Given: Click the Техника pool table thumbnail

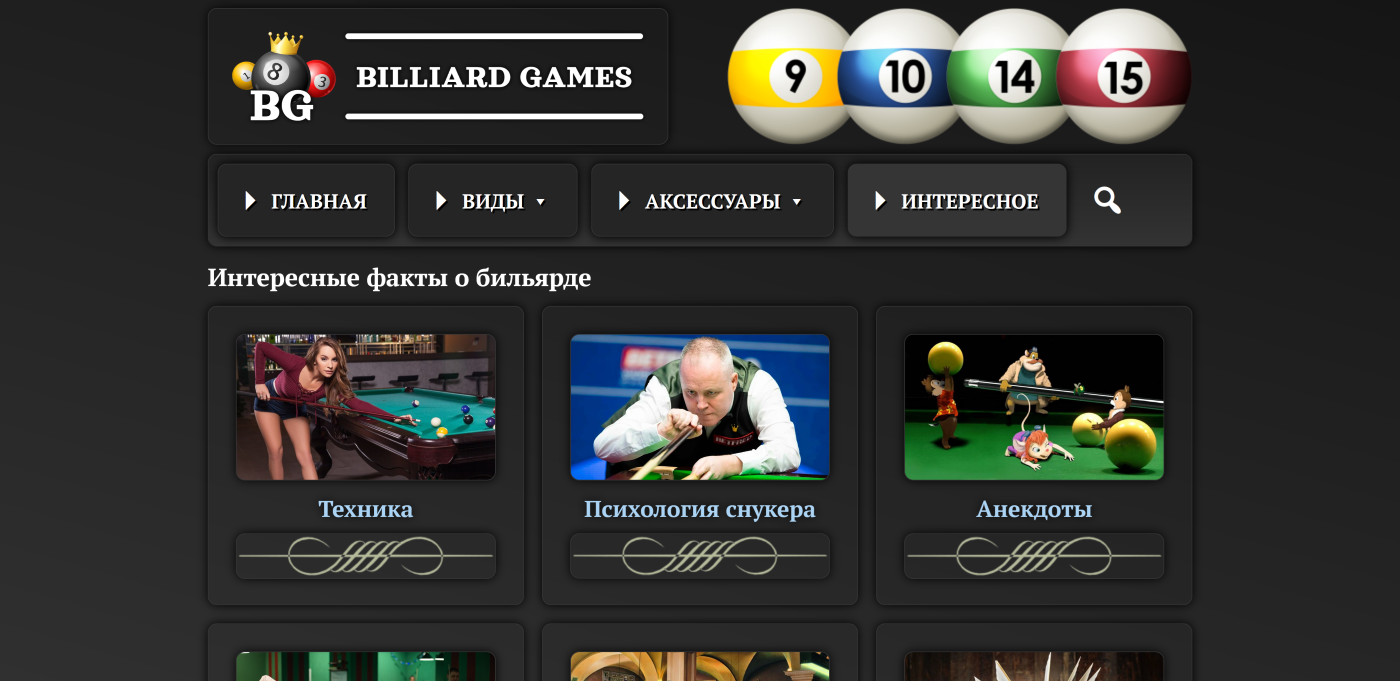Looking at the screenshot, I should pyautogui.click(x=366, y=407).
